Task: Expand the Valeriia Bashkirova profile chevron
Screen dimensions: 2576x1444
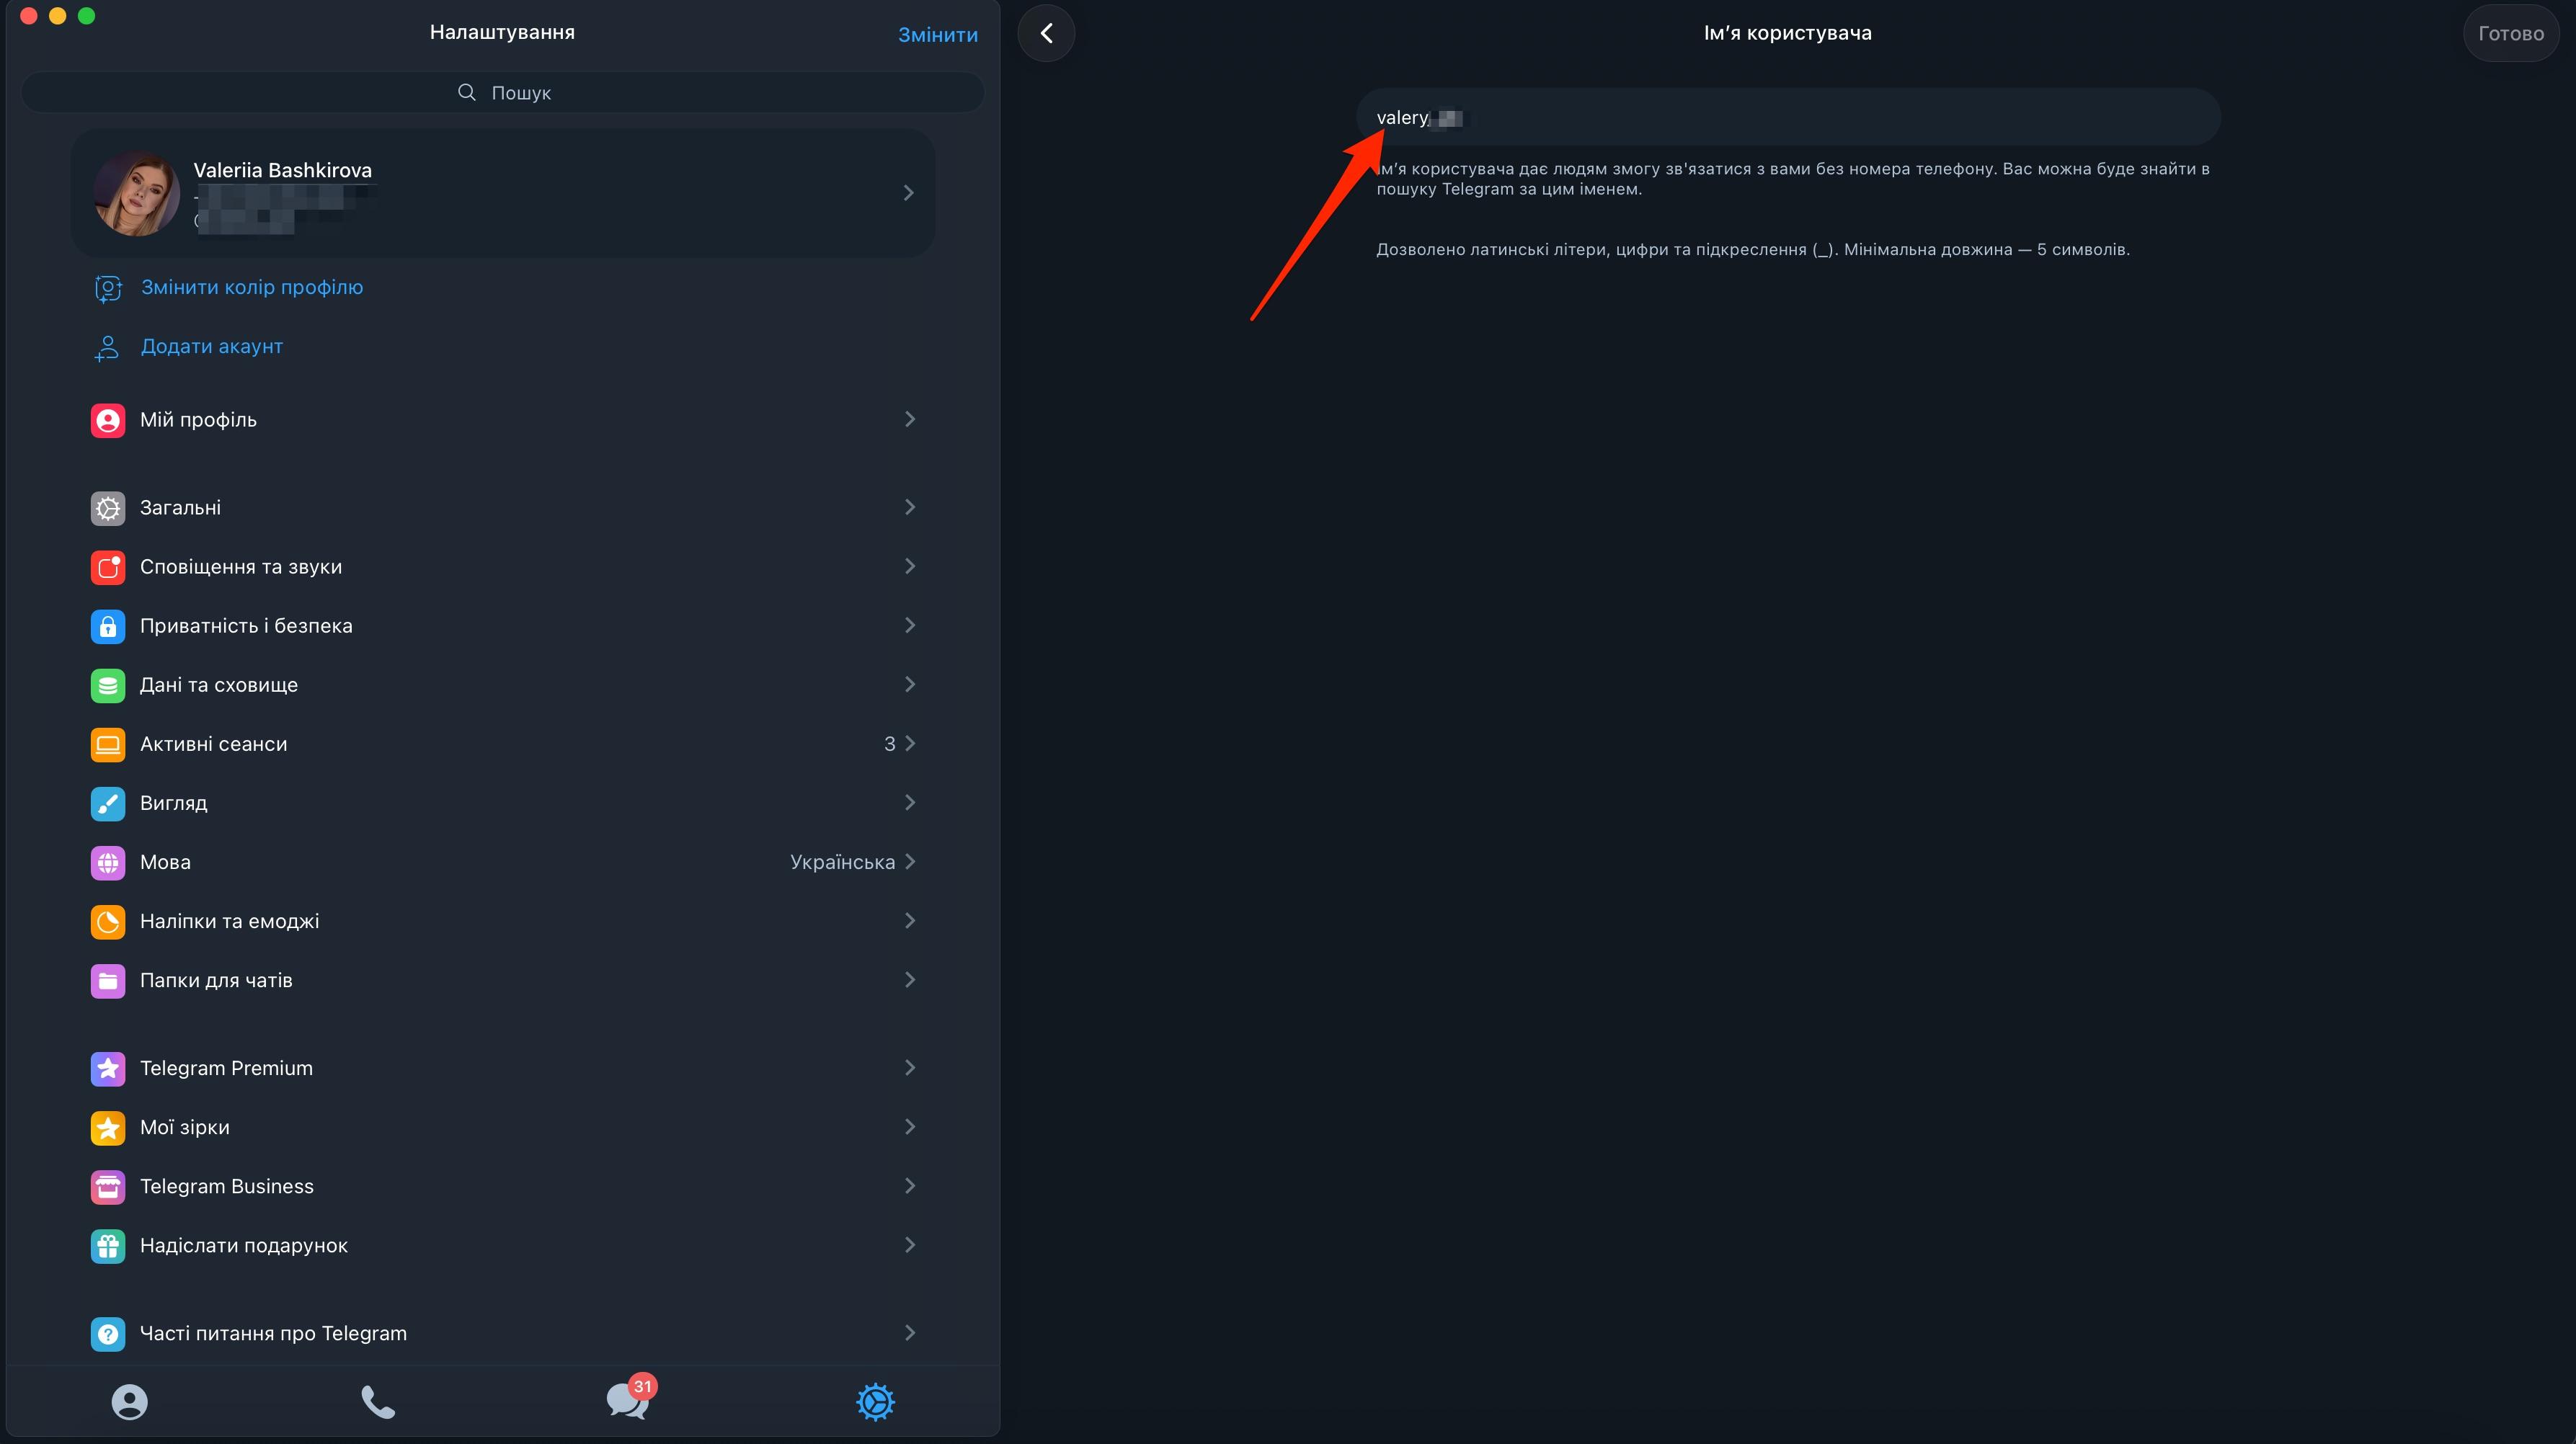Action: click(908, 192)
